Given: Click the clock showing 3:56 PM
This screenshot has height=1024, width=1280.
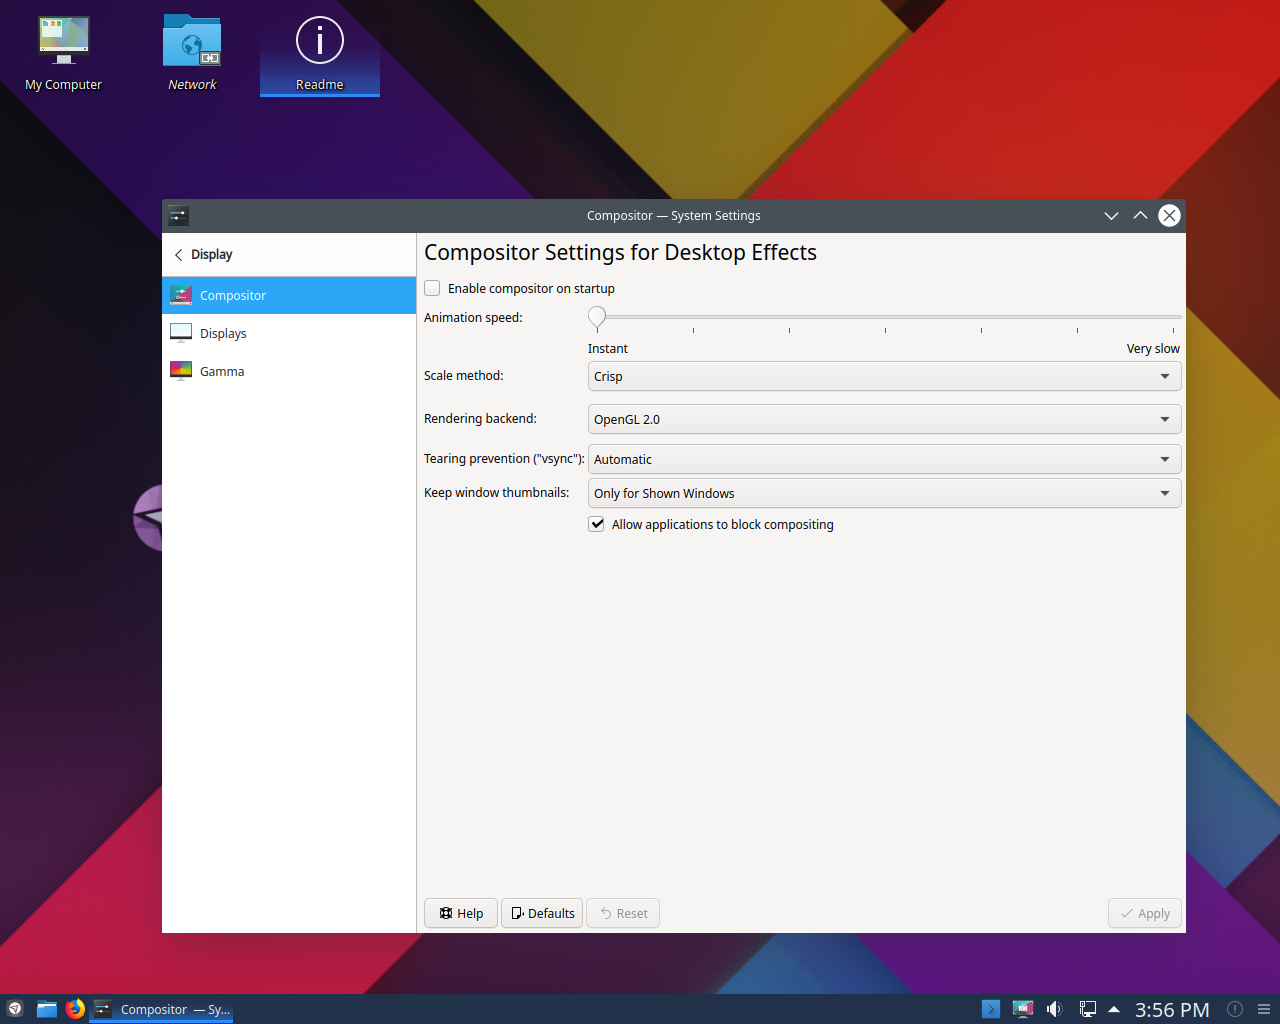Looking at the screenshot, I should coord(1172,1010).
